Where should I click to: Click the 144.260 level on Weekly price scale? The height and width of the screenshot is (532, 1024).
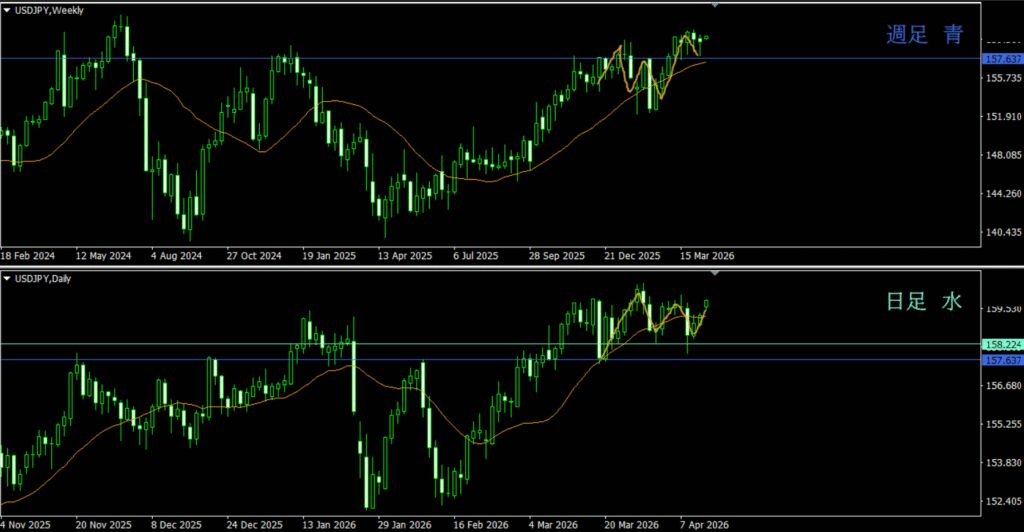(1002, 194)
